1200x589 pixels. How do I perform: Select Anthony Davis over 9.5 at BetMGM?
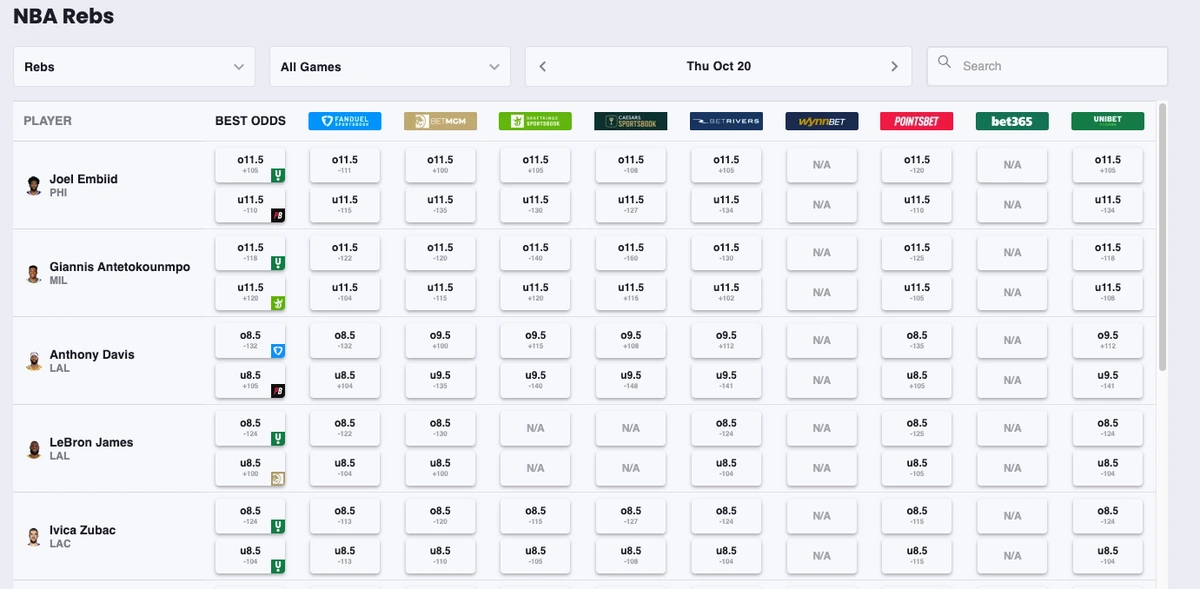pos(440,341)
